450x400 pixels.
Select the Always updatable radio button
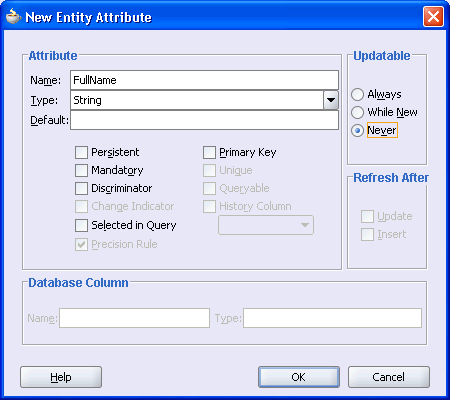[x=357, y=95]
